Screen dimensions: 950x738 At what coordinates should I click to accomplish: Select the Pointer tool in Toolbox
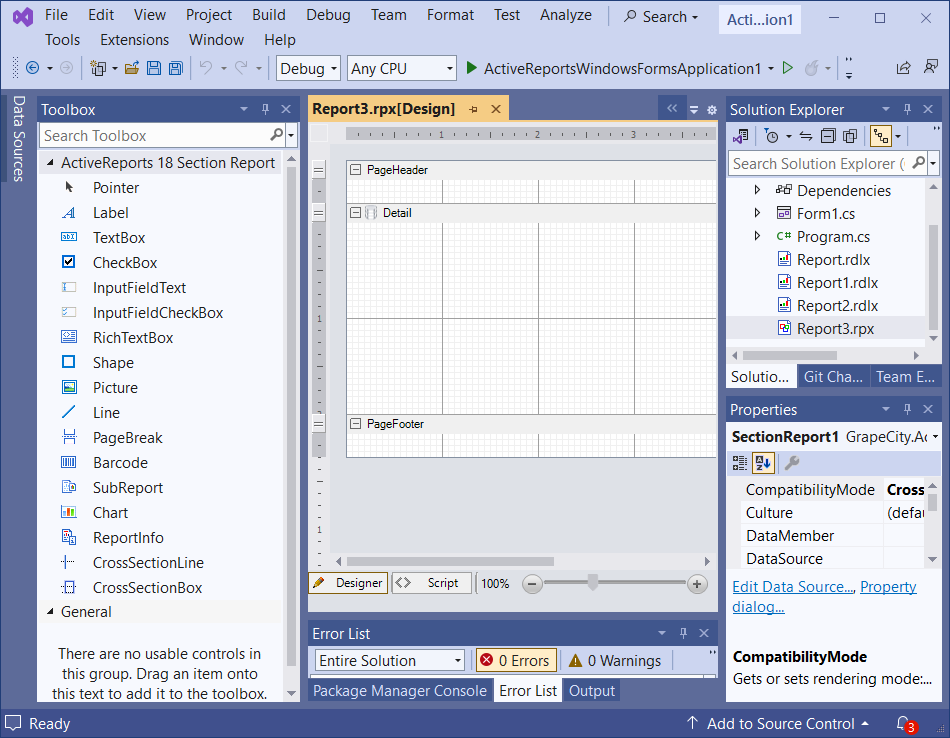116,188
